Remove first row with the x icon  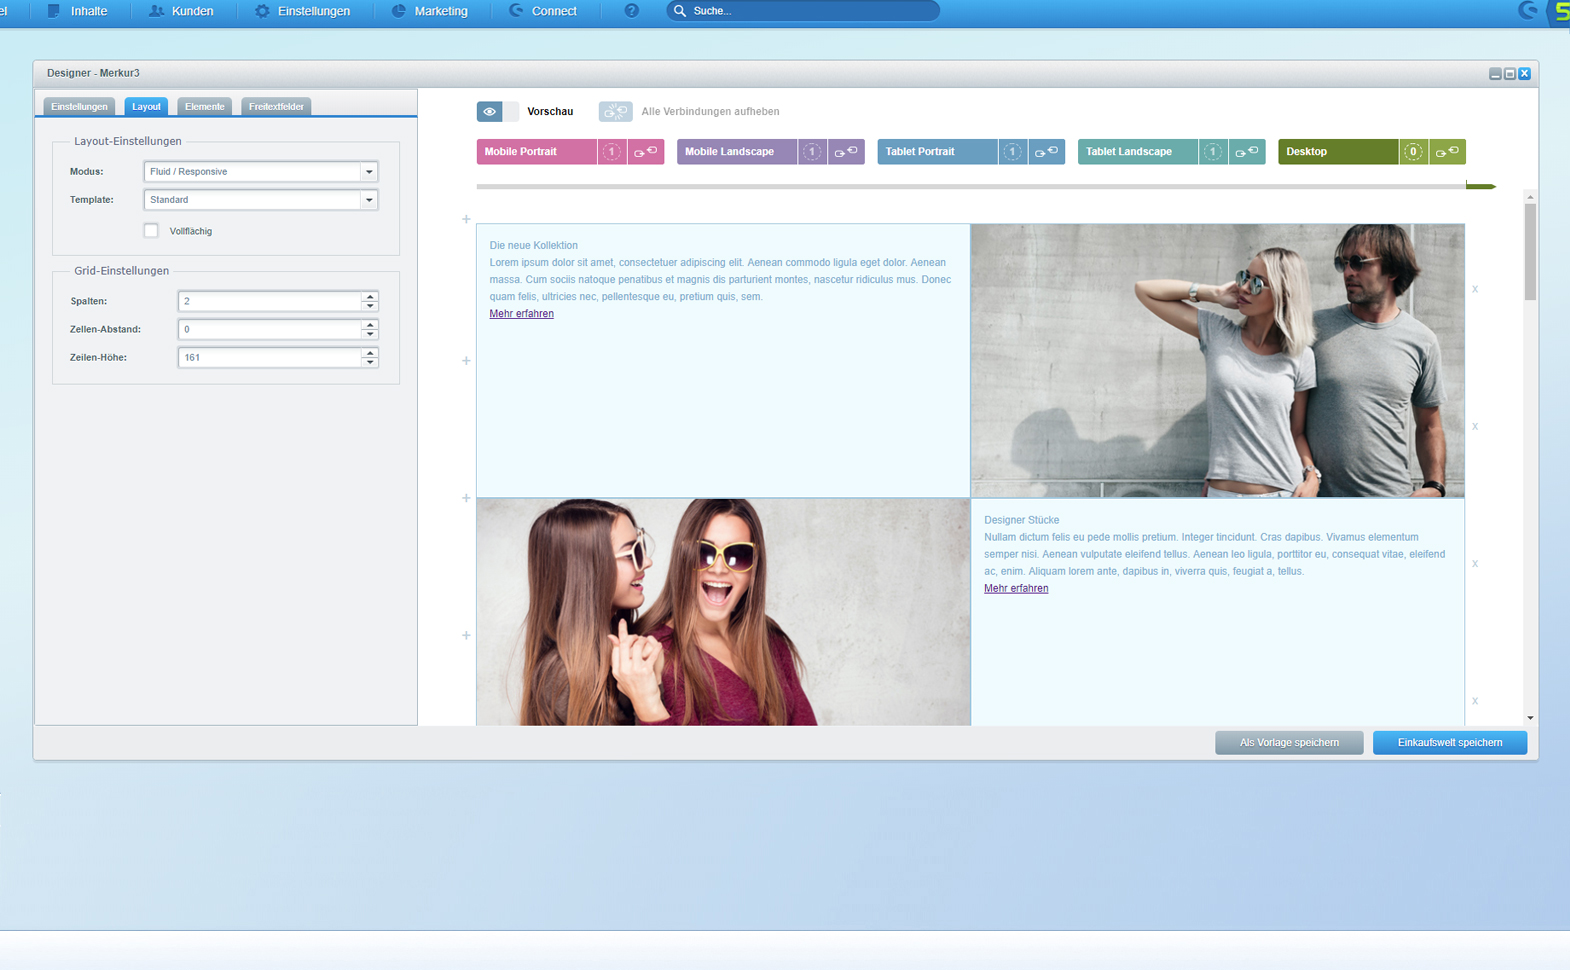(1475, 289)
